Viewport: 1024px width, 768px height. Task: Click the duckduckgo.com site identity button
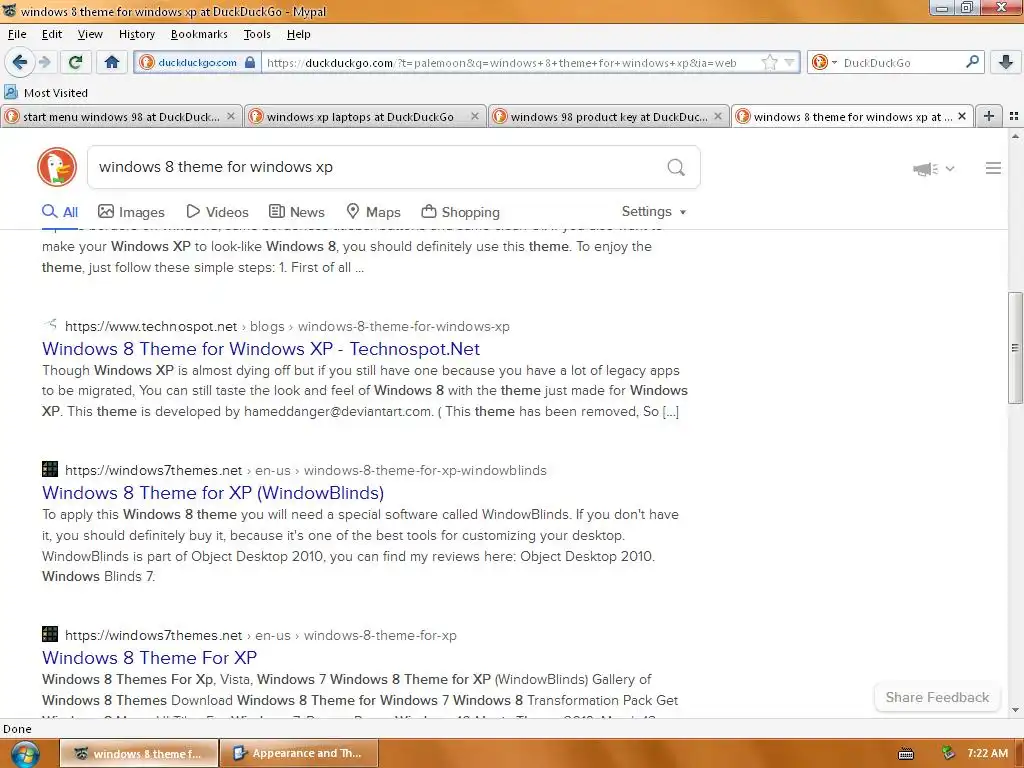[x=198, y=62]
